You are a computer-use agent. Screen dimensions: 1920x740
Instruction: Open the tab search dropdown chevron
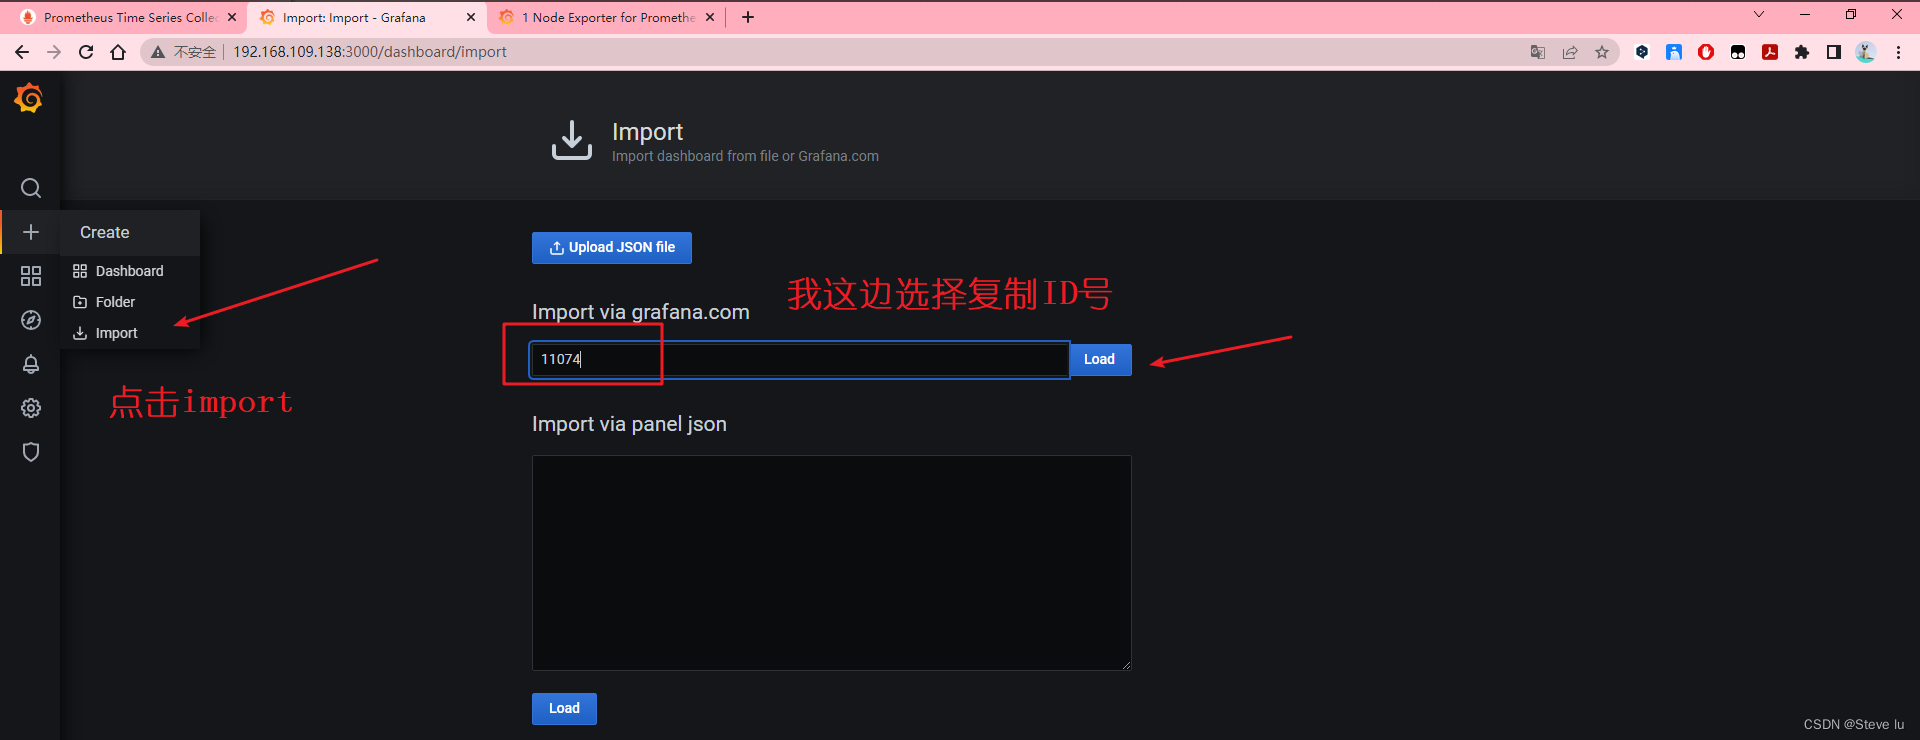coord(1759,15)
